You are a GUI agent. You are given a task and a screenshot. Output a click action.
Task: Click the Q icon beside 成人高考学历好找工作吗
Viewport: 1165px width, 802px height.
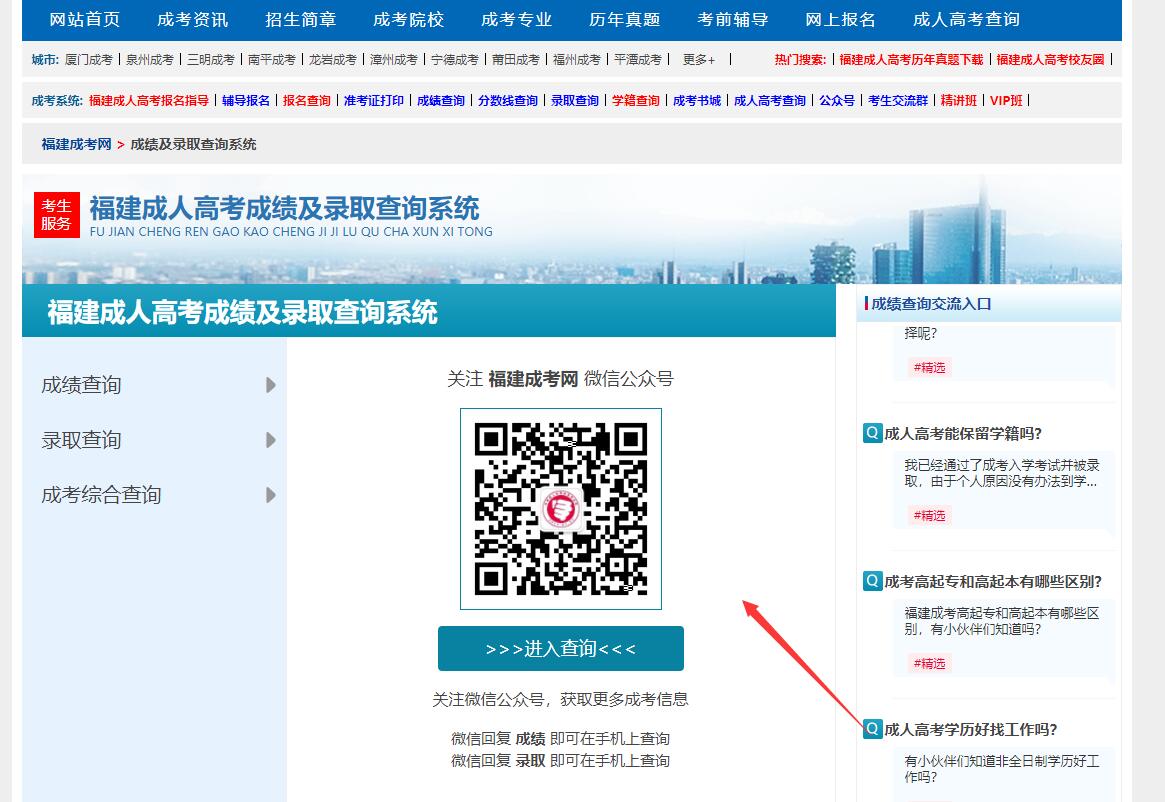(872, 729)
